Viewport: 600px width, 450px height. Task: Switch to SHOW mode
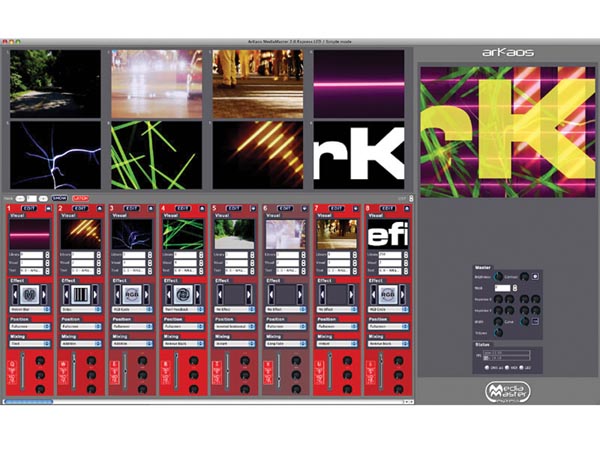[x=59, y=198]
